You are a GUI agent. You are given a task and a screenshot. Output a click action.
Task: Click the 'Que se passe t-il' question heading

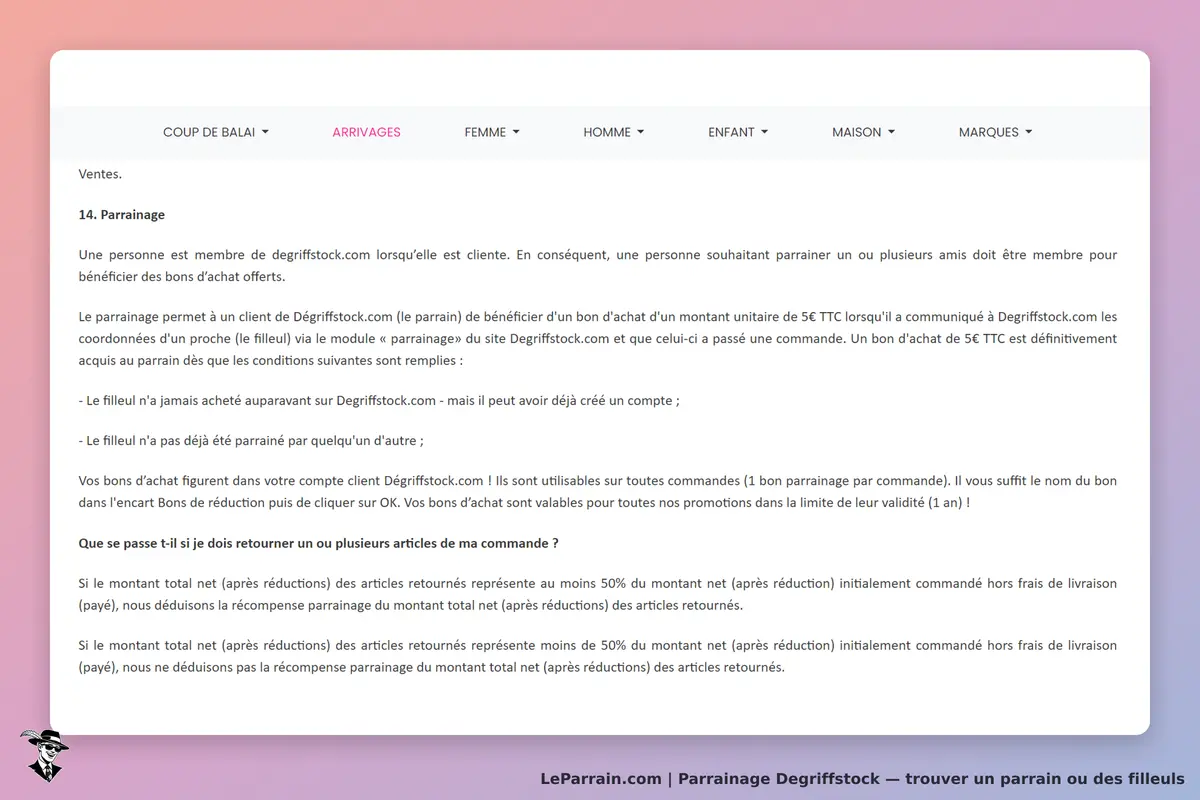[x=318, y=544]
